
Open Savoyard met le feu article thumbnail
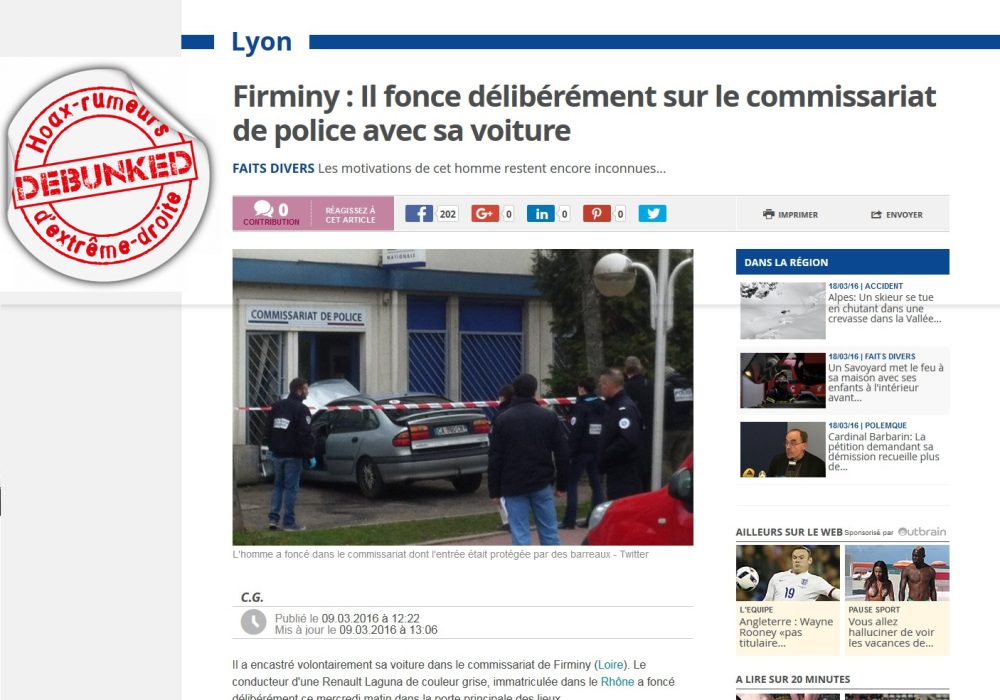pyautogui.click(x=783, y=380)
